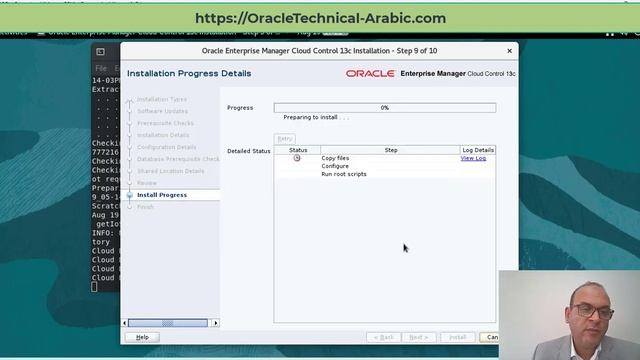The height and width of the screenshot is (360, 640).
Task: Select the Installation Details step
Action: [163, 135]
